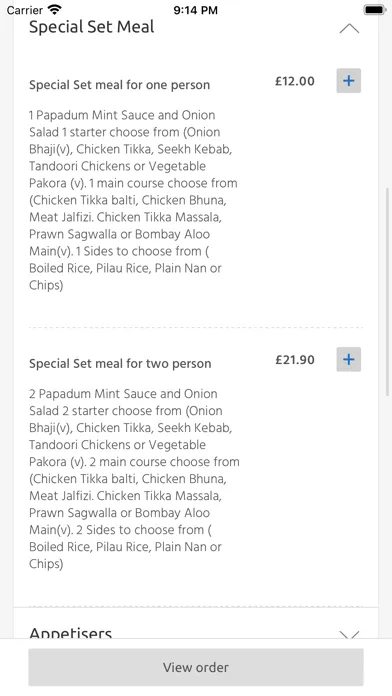
Task: Click the "1 Sides to choose from" text
Action: click(x=142, y=251)
